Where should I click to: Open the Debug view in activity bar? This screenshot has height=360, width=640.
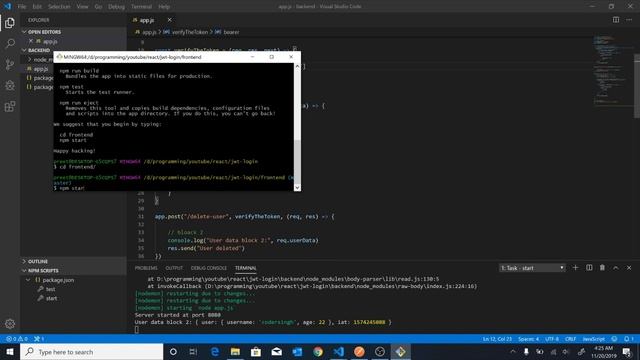(x=10, y=85)
